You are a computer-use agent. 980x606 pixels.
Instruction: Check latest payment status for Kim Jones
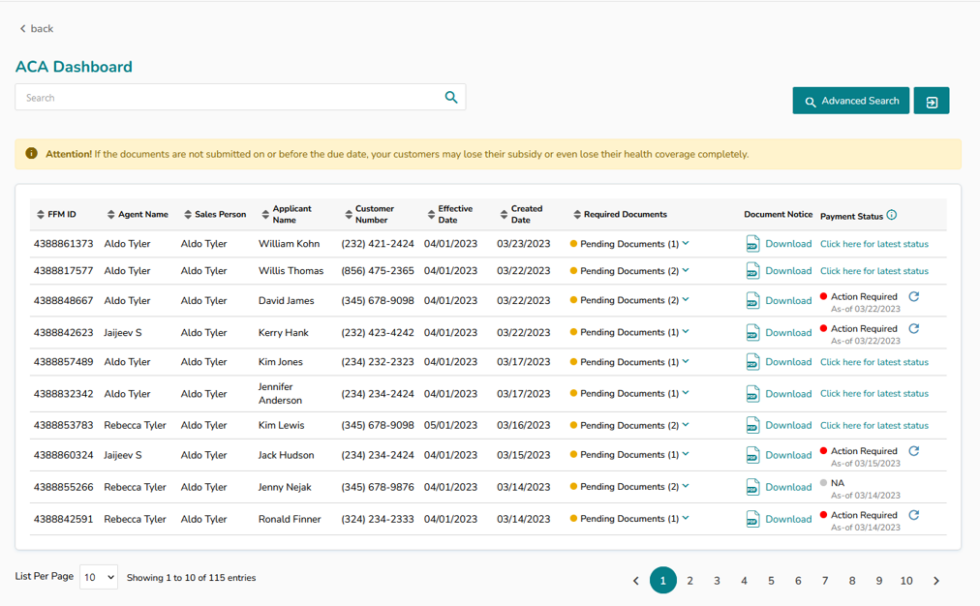874,362
